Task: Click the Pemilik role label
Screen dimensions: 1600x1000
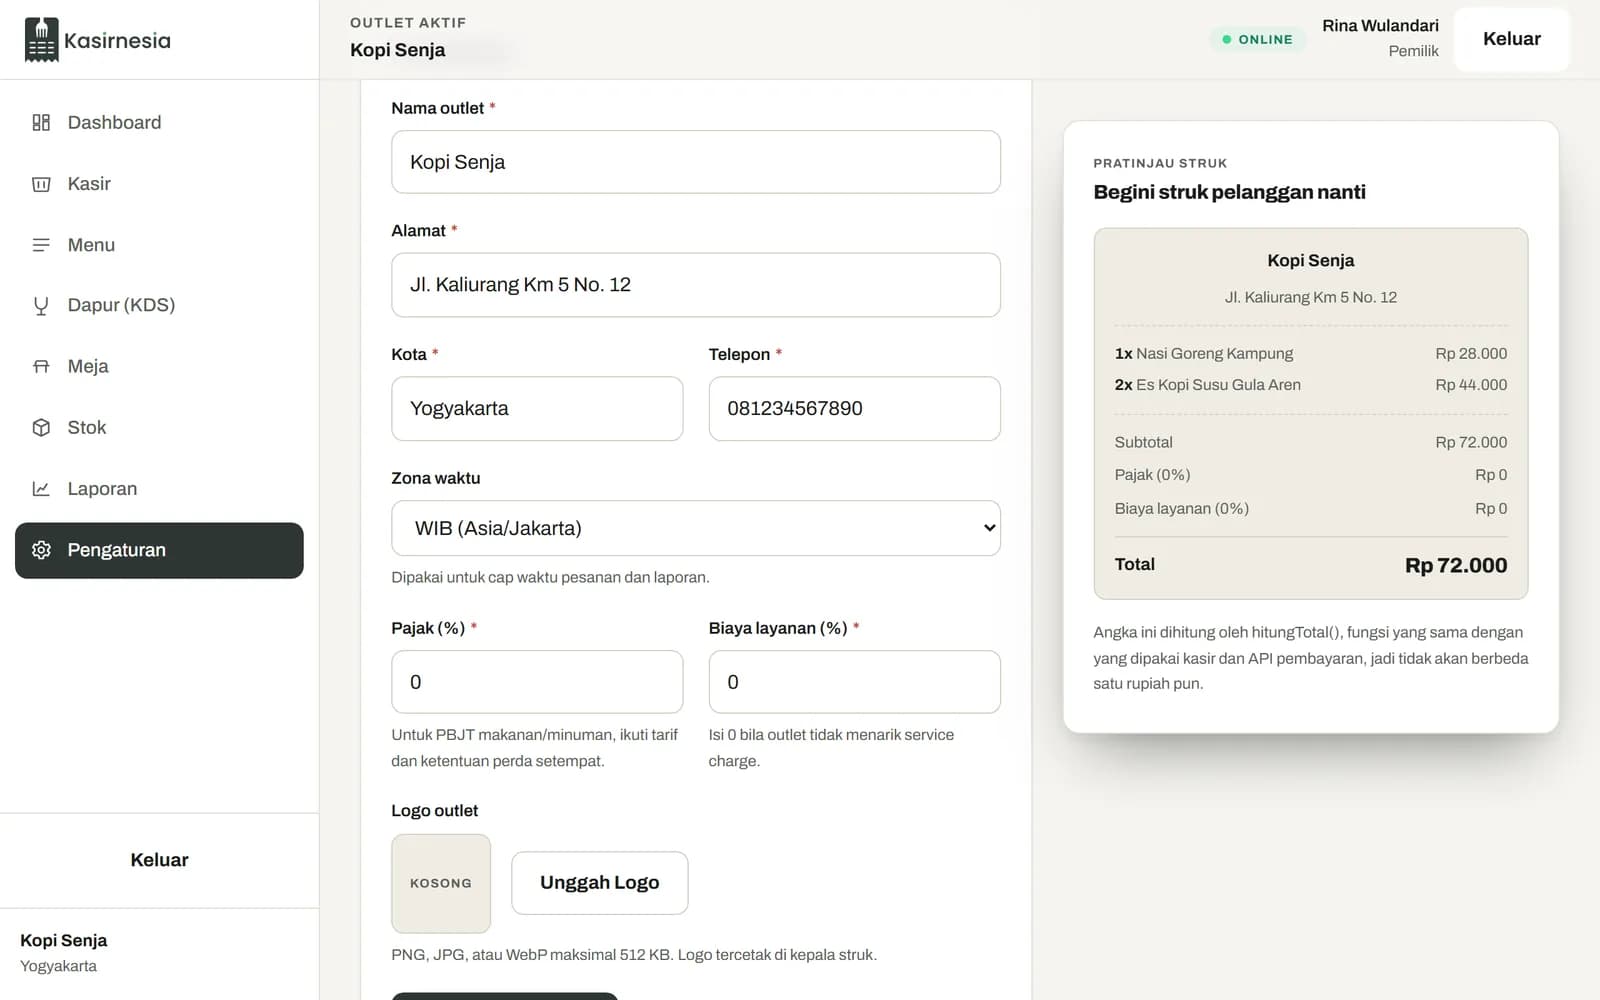Action: click(x=1413, y=51)
